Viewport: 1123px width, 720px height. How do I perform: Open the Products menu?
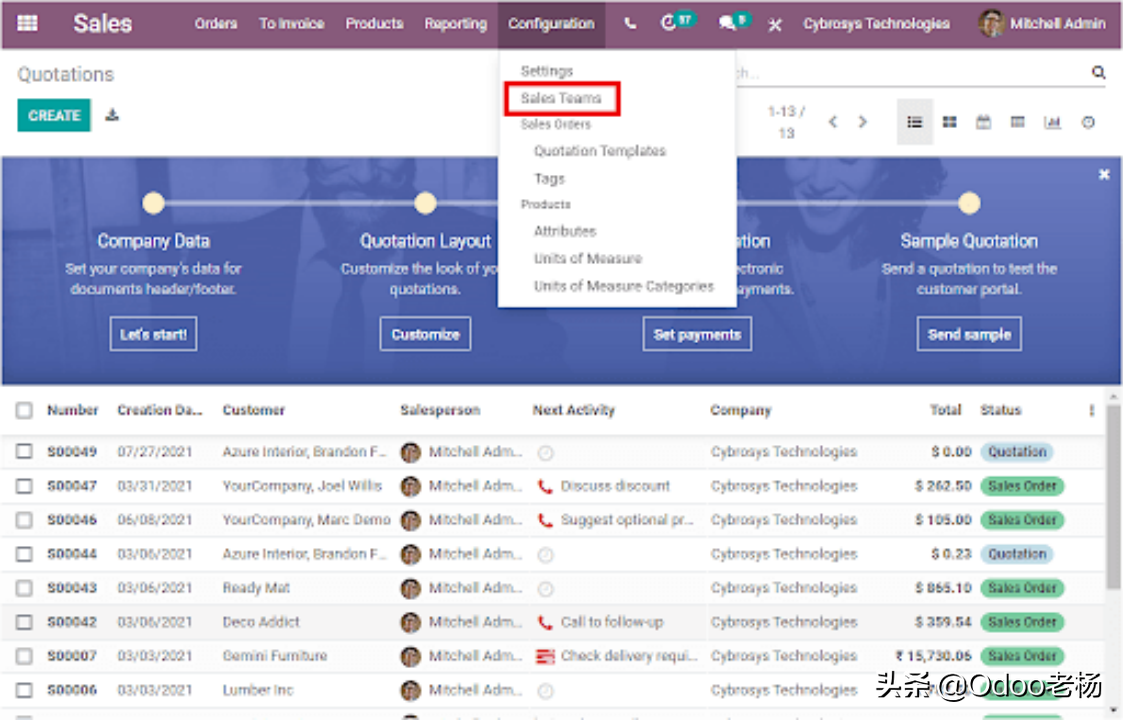[375, 24]
